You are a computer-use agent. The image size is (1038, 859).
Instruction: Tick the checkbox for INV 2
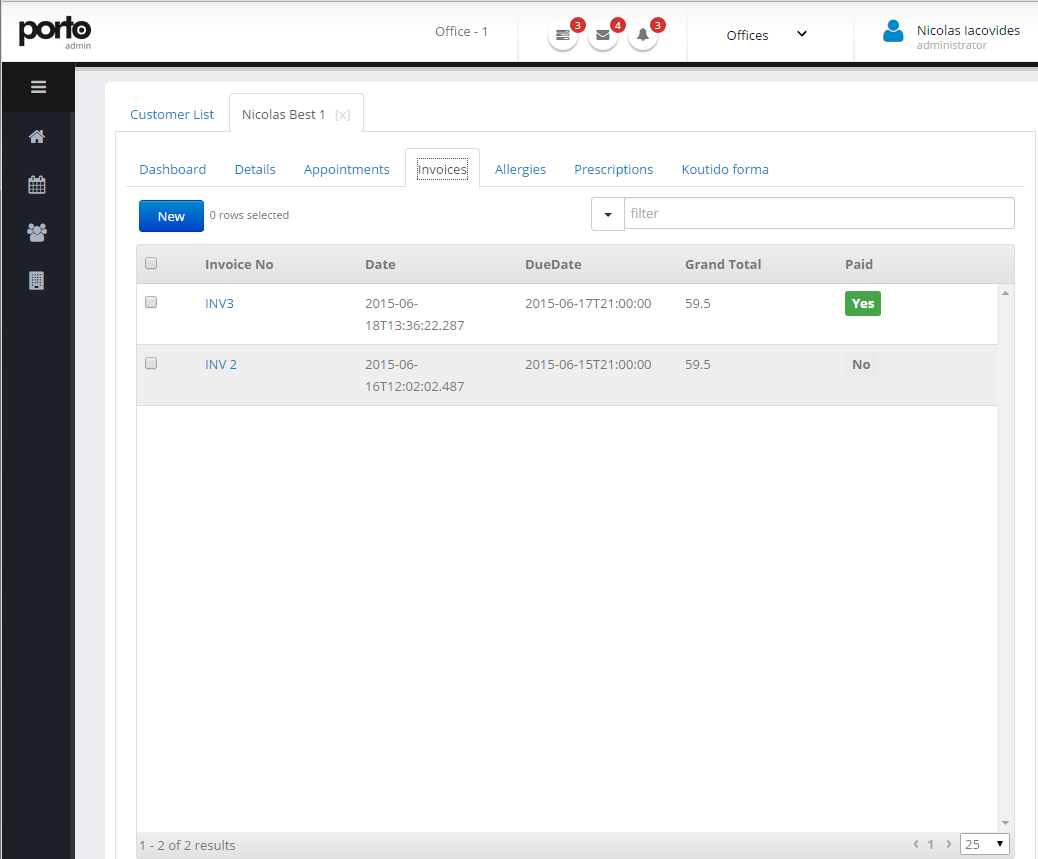(151, 363)
